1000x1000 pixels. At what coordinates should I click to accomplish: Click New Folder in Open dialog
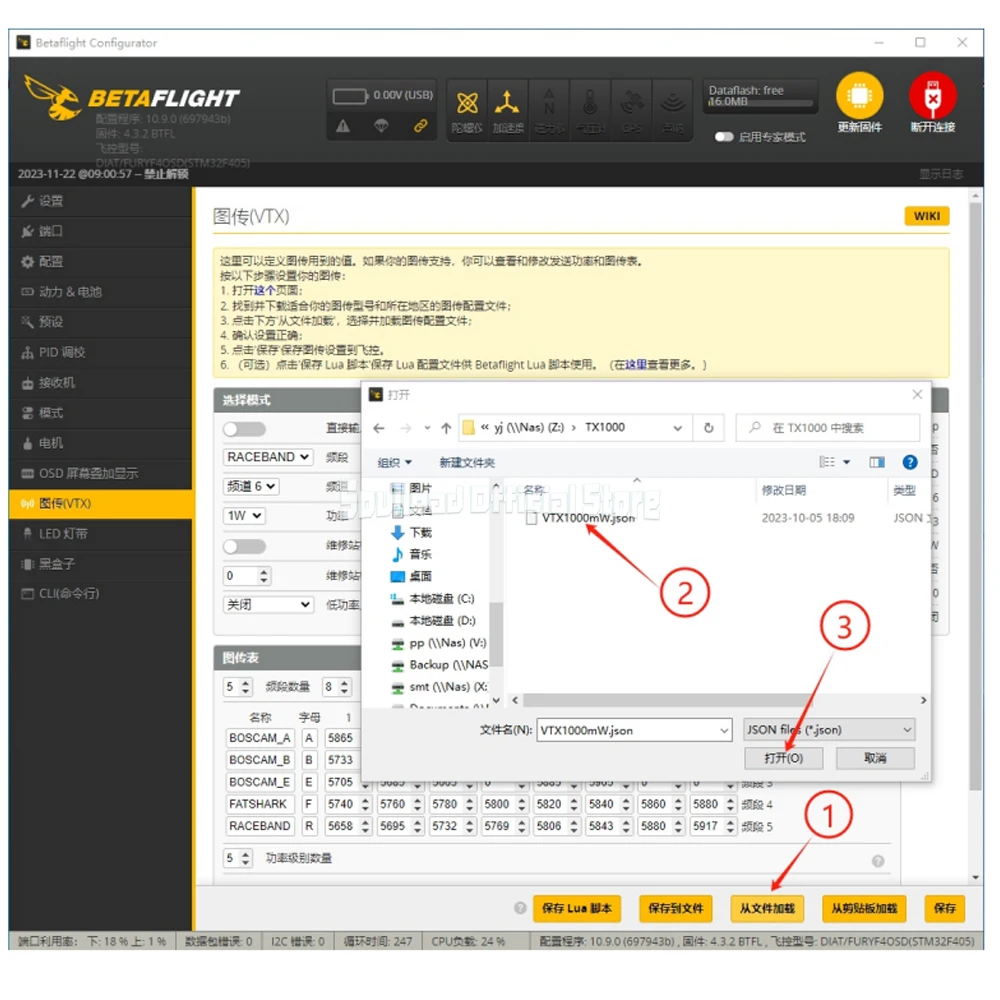click(x=467, y=462)
